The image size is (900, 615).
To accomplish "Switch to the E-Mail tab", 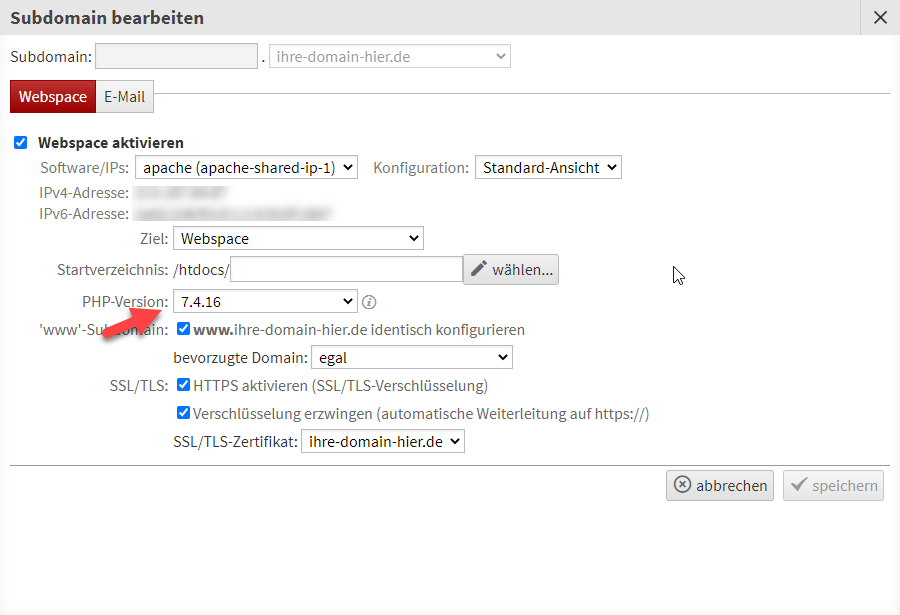I will coord(125,97).
